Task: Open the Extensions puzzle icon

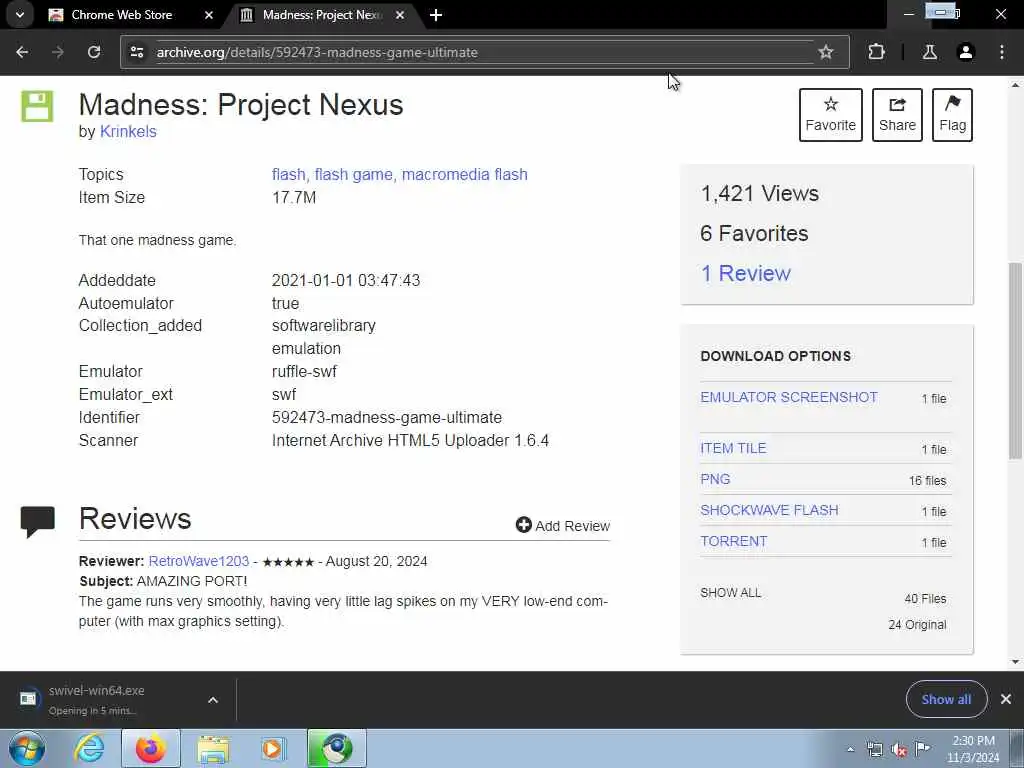Action: click(x=876, y=52)
